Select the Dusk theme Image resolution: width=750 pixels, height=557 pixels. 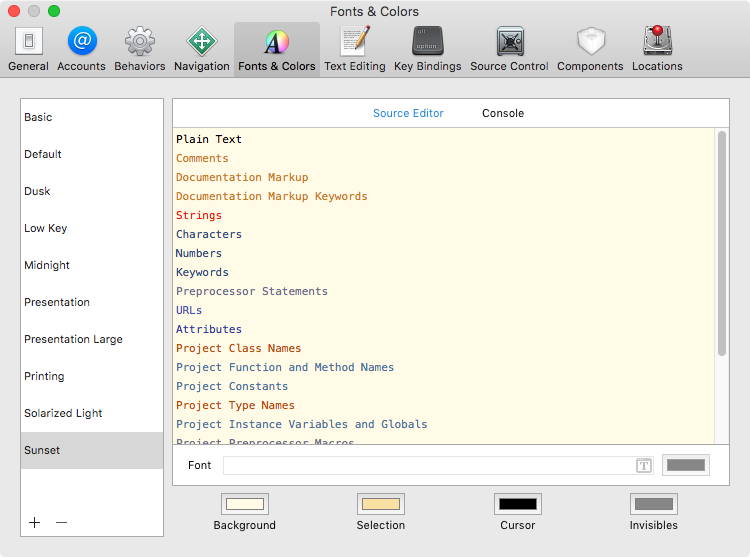(x=92, y=191)
